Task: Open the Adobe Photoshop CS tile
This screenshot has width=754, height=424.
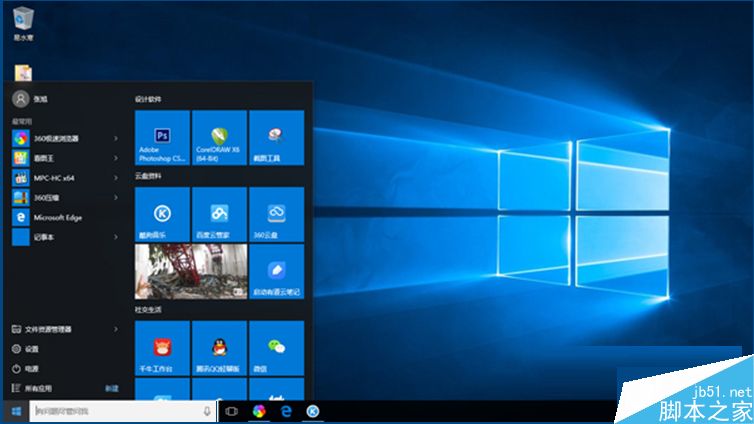Action: click(162, 138)
